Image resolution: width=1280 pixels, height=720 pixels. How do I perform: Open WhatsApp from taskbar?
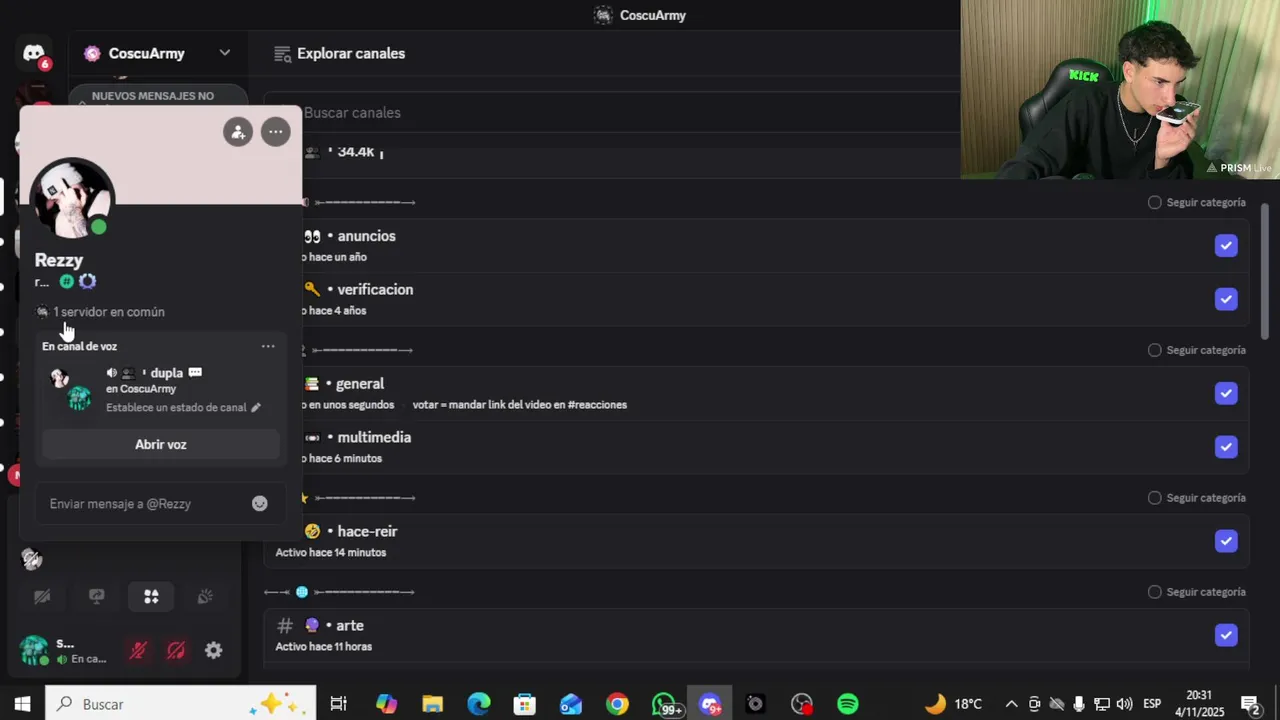[665, 704]
